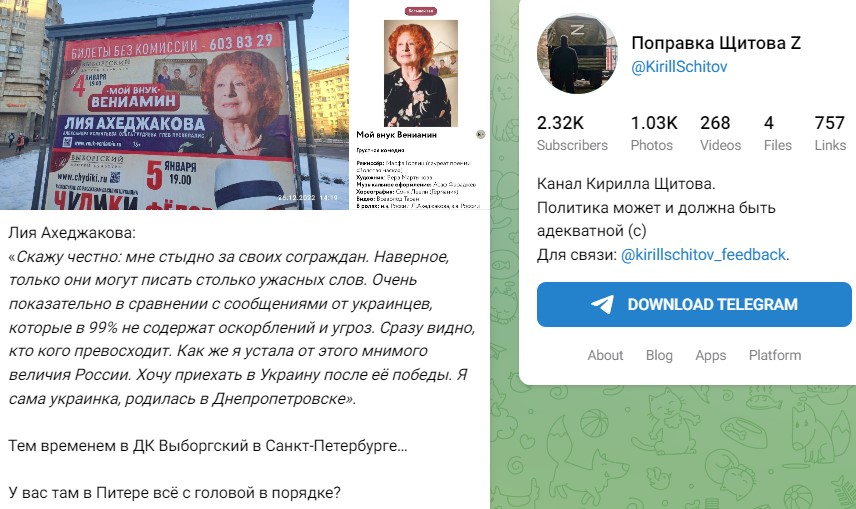Viewport: 856px width, 509px height.
Task: Open the theatre page screenshot thumbnail
Action: 420,105
